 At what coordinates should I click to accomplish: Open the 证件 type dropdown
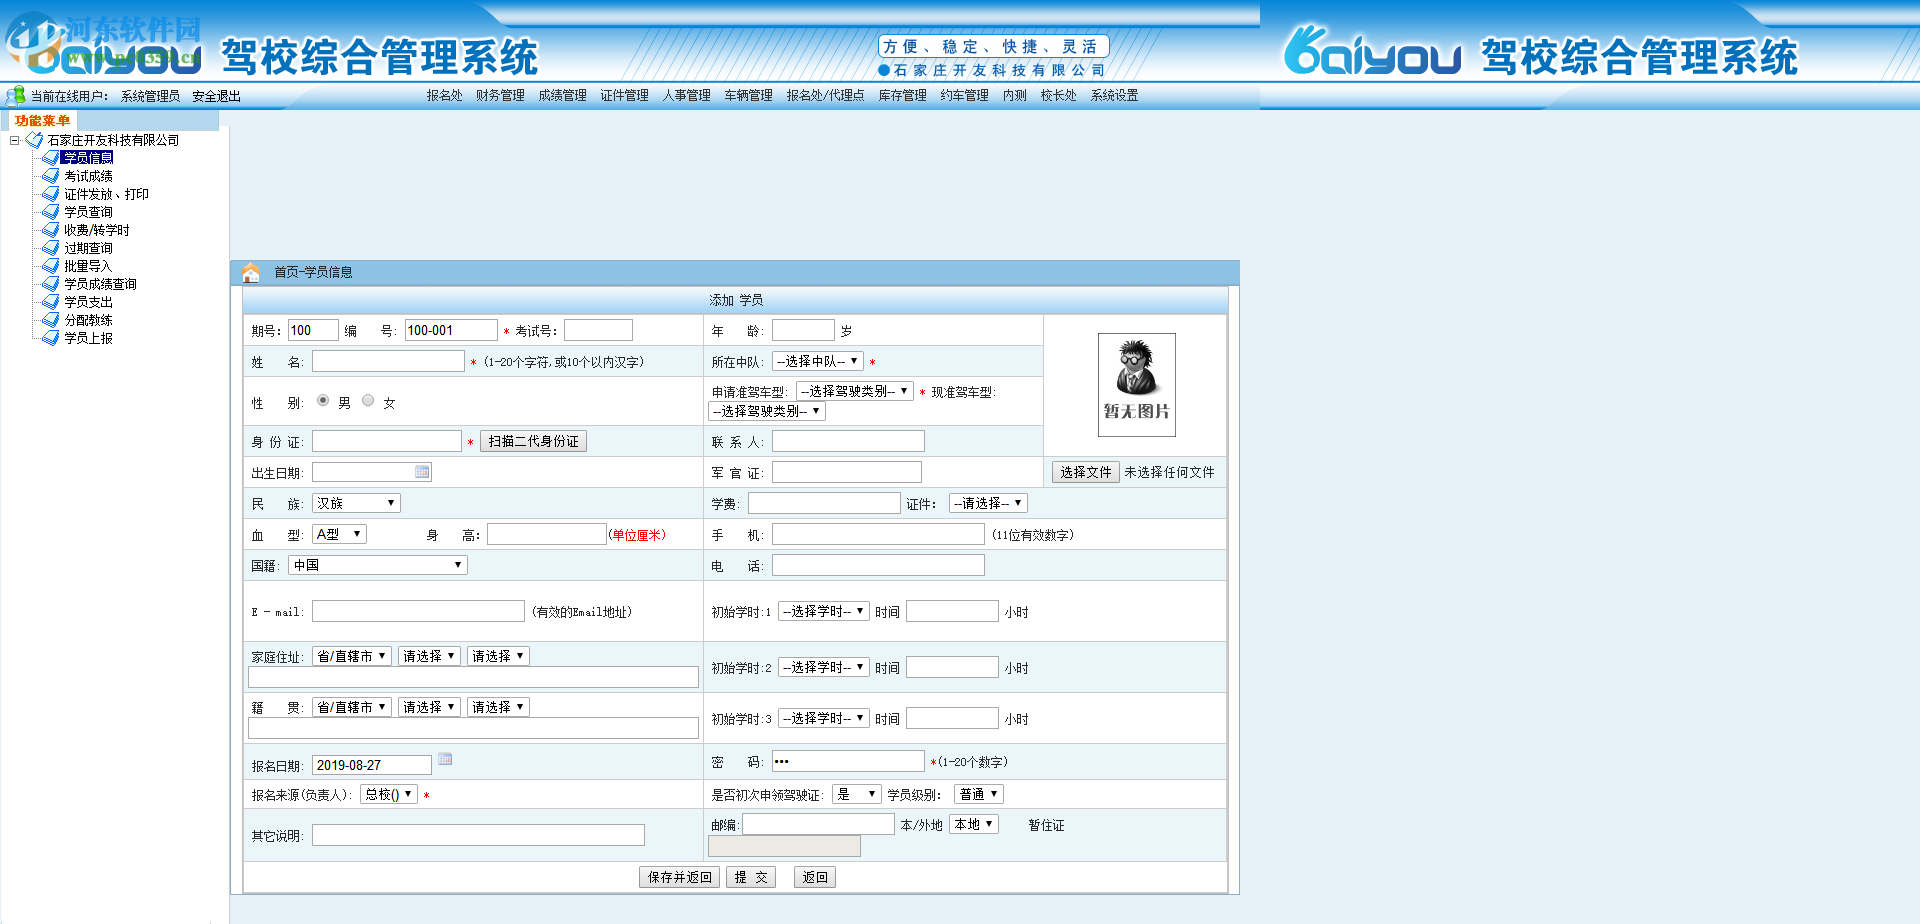tap(989, 503)
